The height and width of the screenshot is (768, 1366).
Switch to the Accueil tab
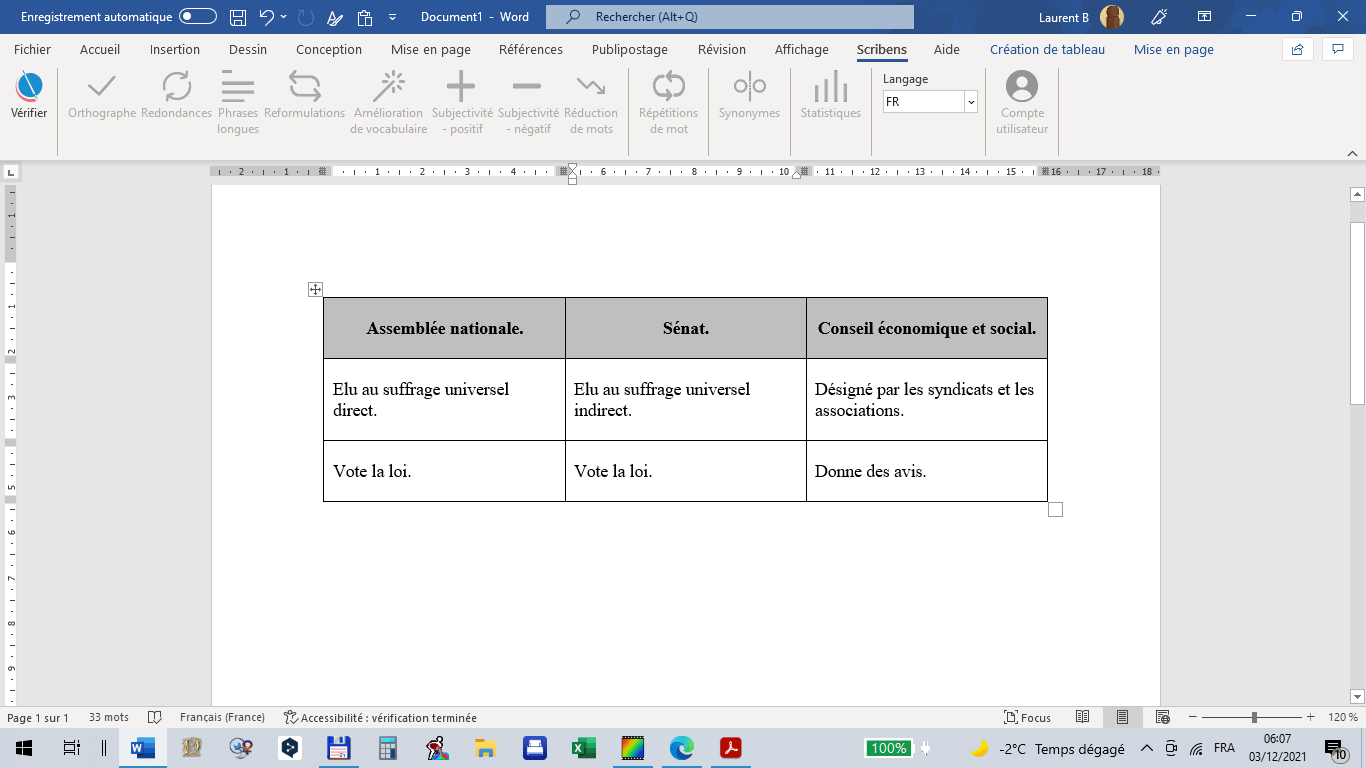point(100,49)
